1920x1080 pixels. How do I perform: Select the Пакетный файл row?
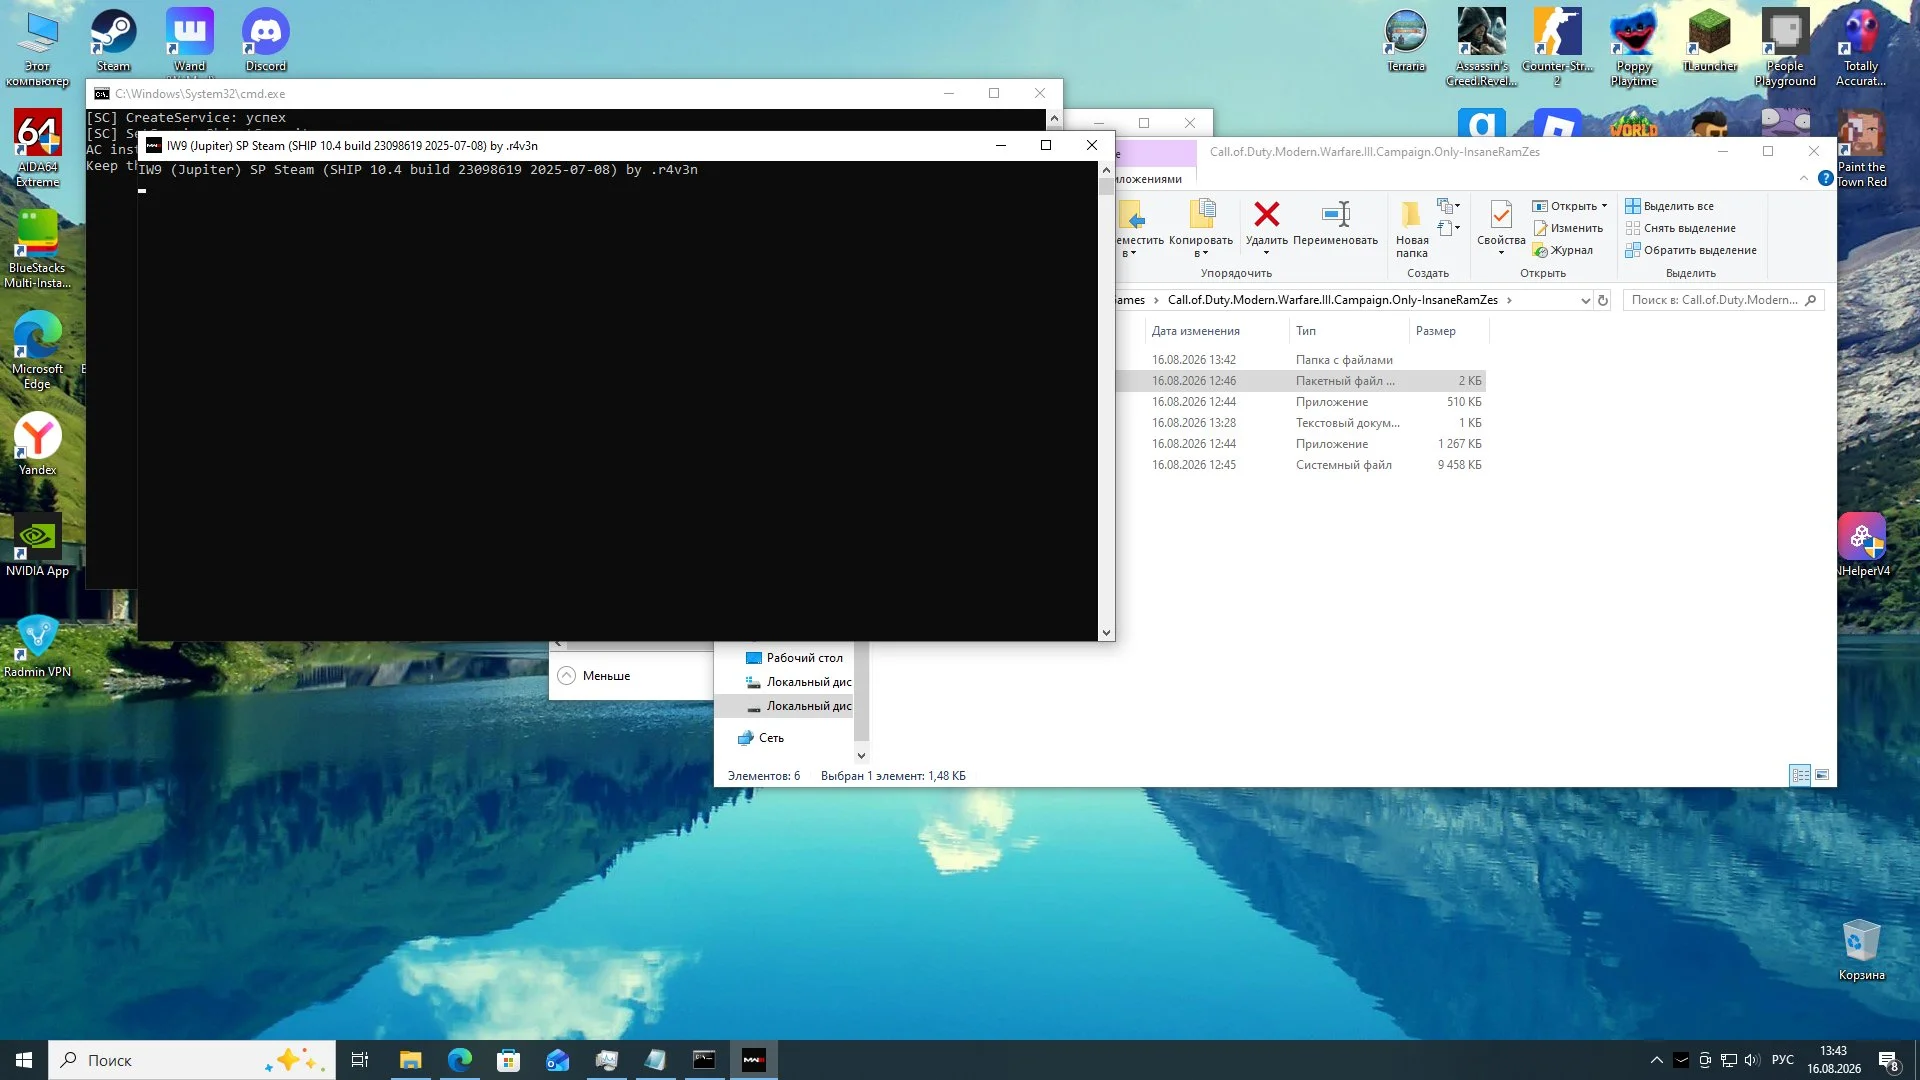1301,381
